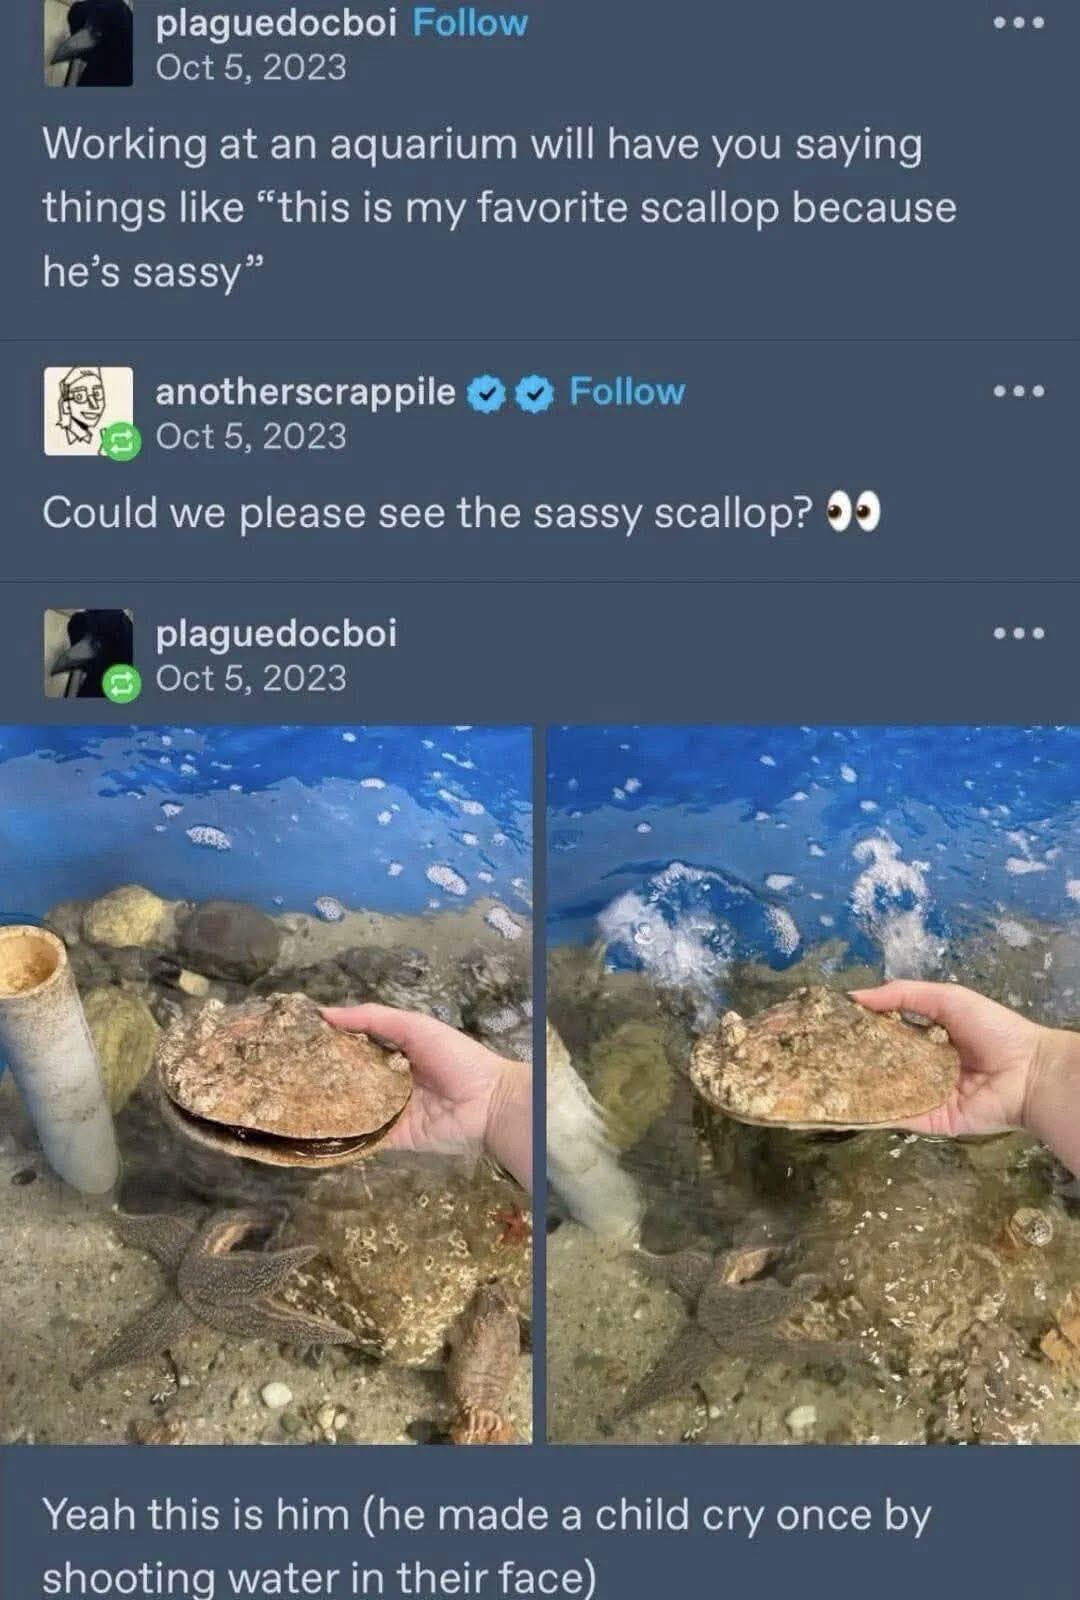Open the Oct 5, 2023 timestamp on top post
1080x1600 pixels.
click(x=251, y=67)
